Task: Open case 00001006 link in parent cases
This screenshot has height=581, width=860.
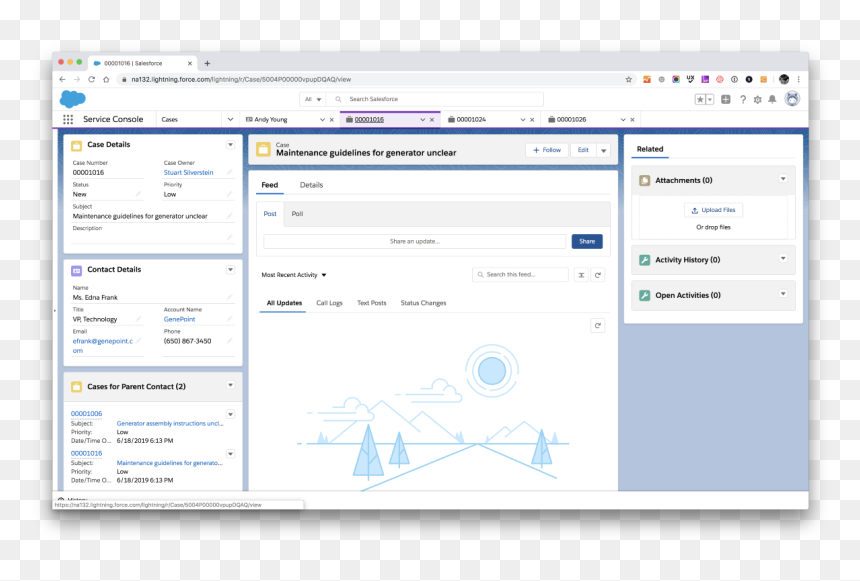Action: coord(87,414)
